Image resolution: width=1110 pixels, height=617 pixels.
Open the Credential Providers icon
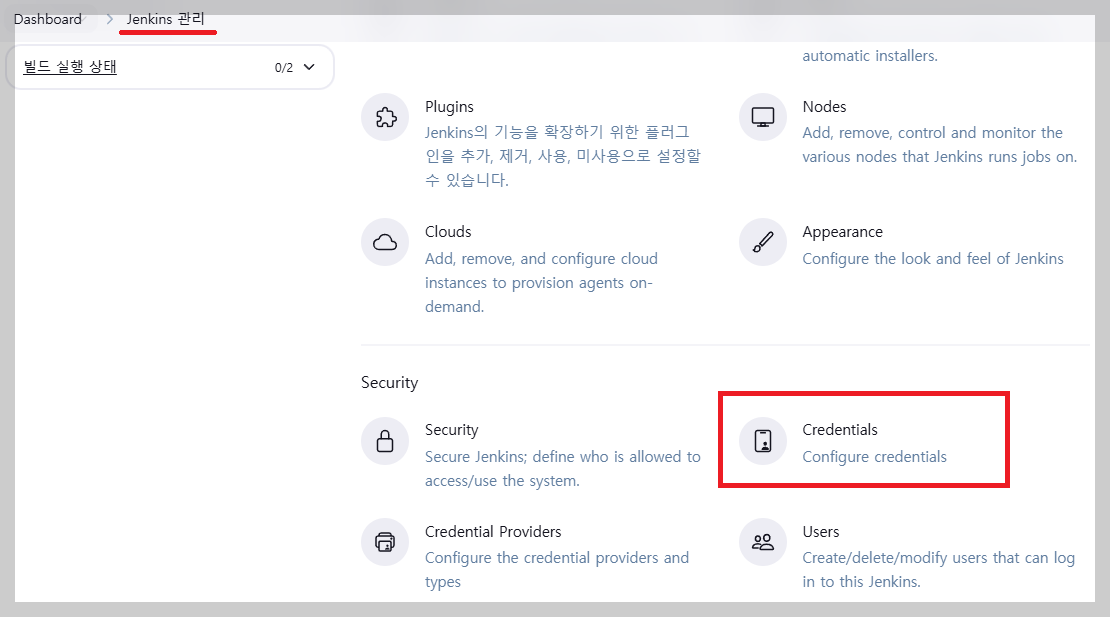coord(385,543)
